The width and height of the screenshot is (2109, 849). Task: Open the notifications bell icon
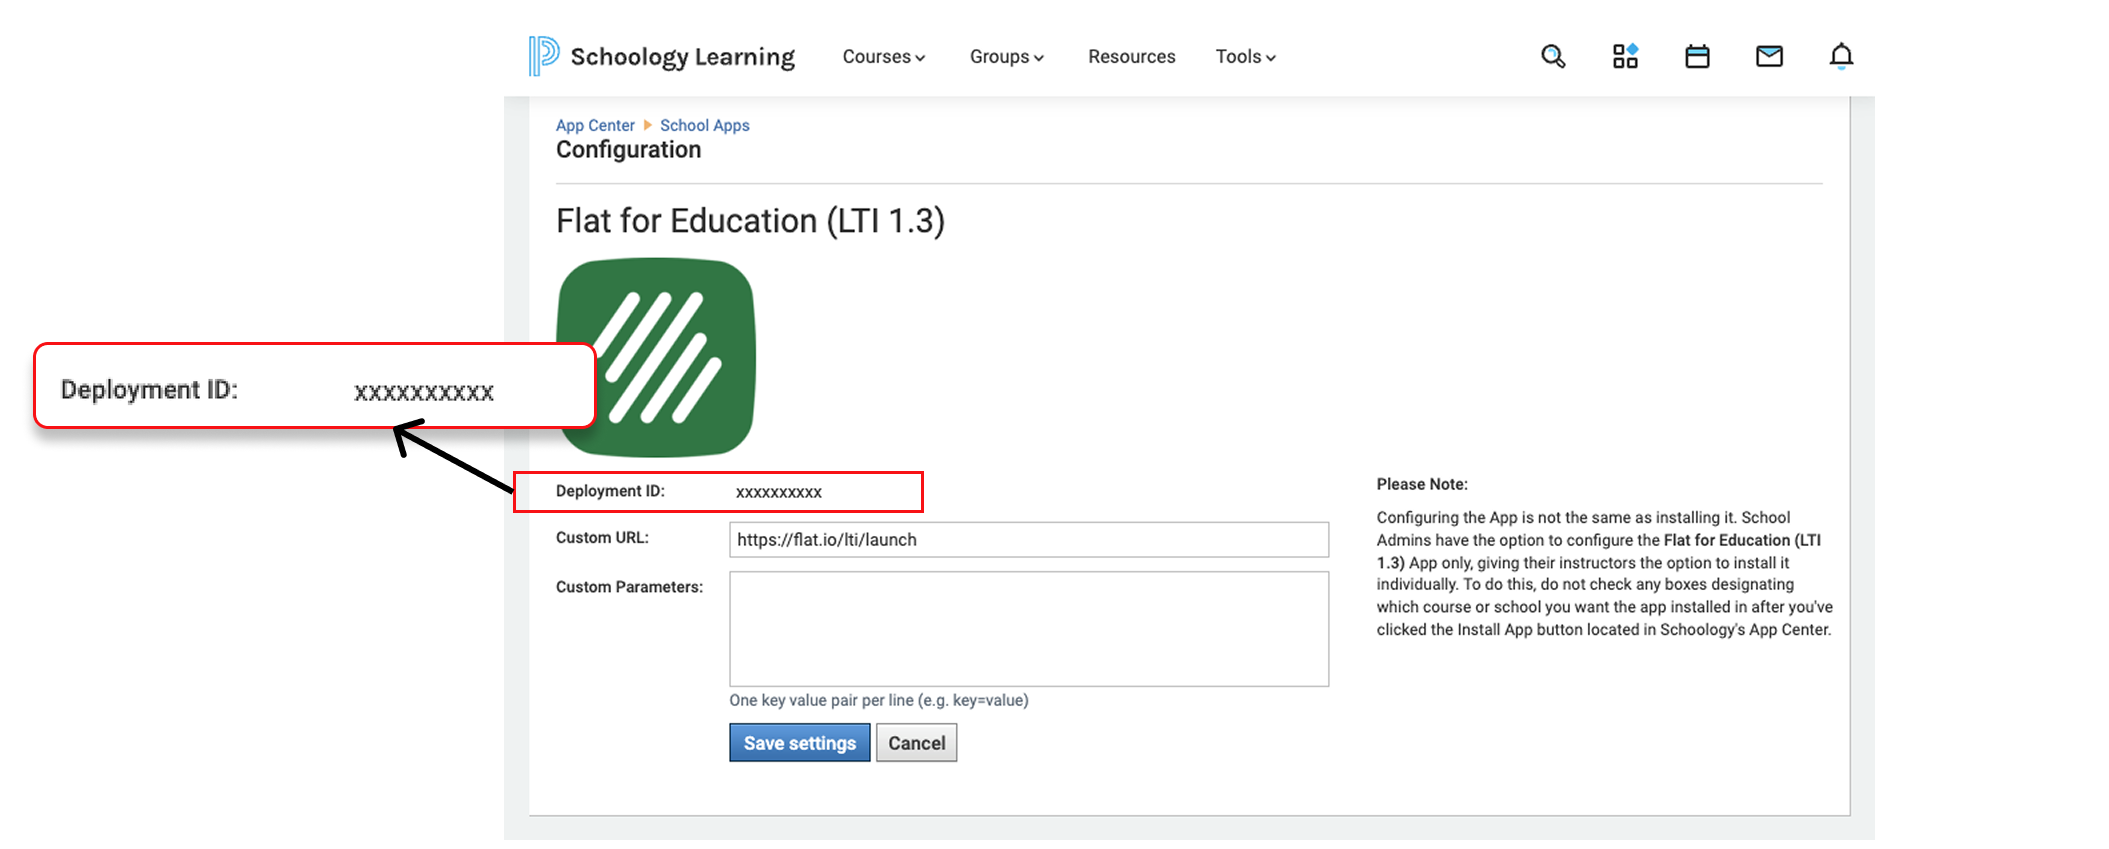tap(1841, 56)
